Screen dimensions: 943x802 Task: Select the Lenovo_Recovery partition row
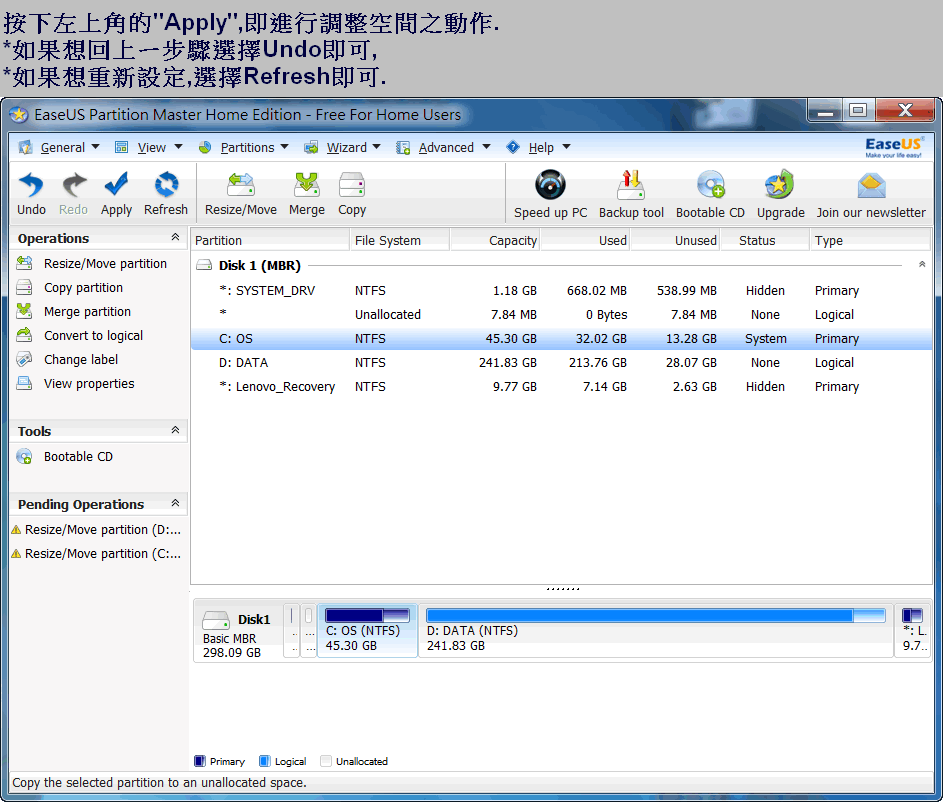coord(561,387)
